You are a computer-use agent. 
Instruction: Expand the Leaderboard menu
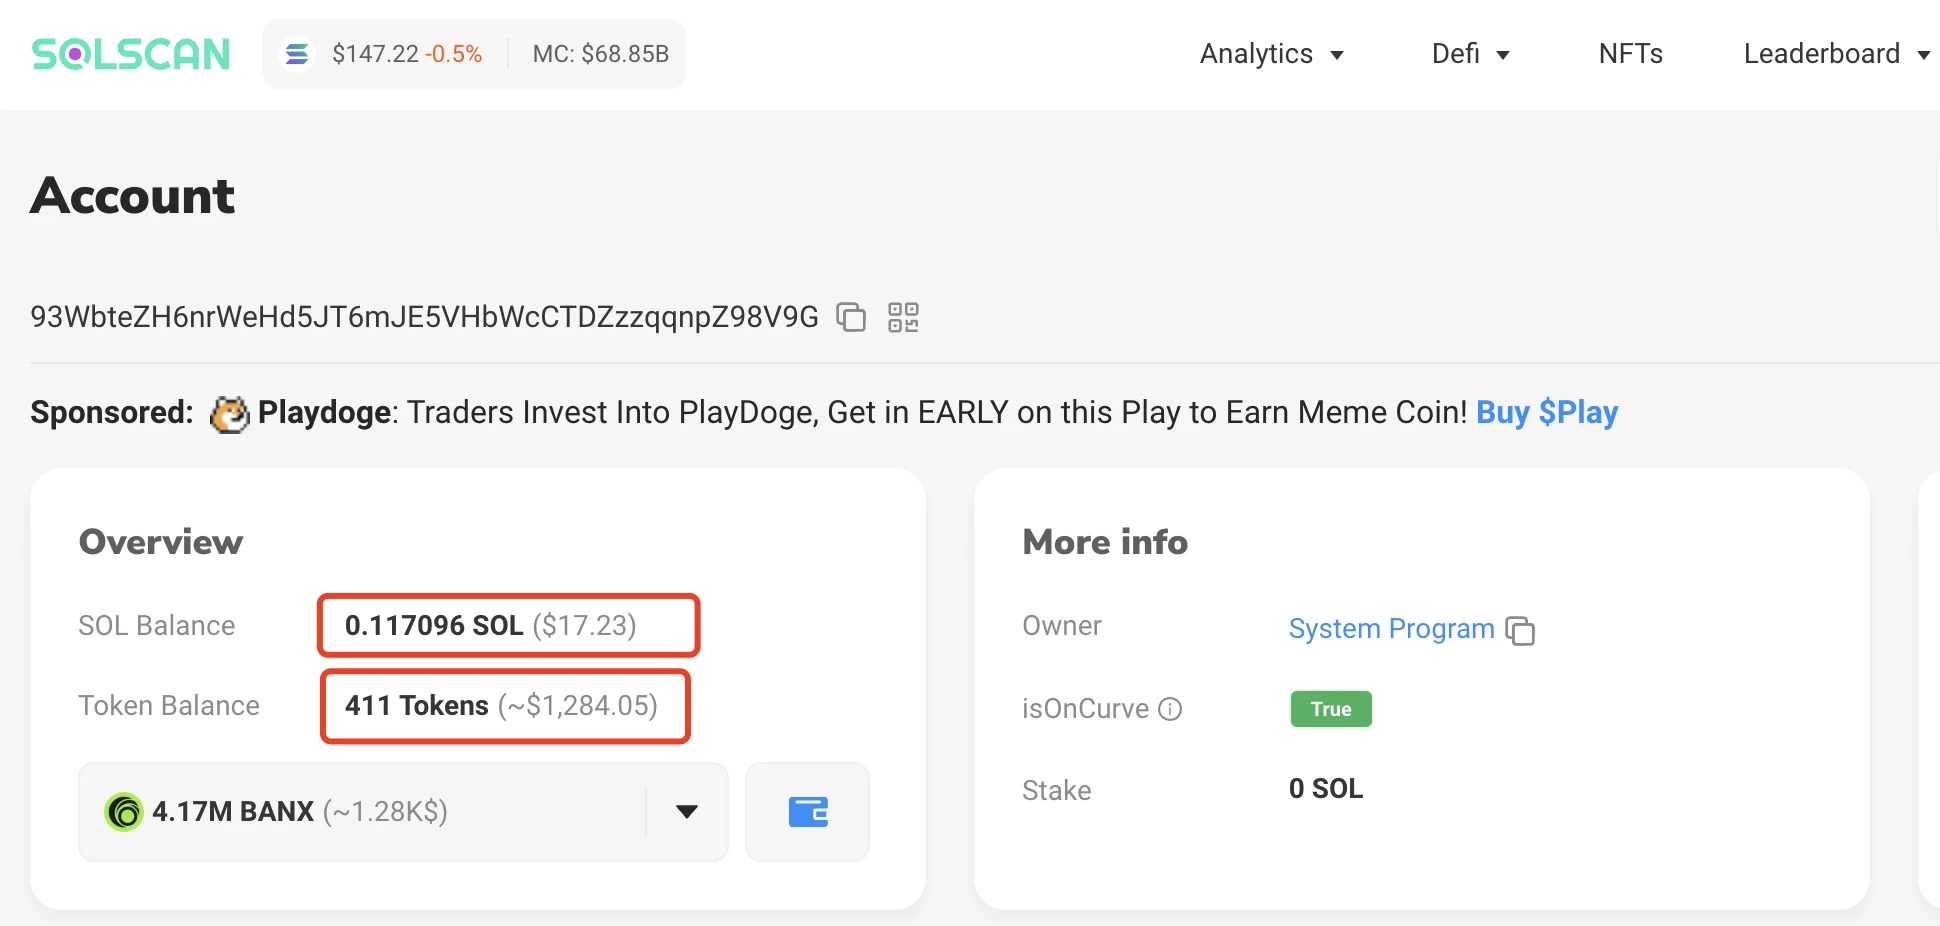tap(1835, 54)
